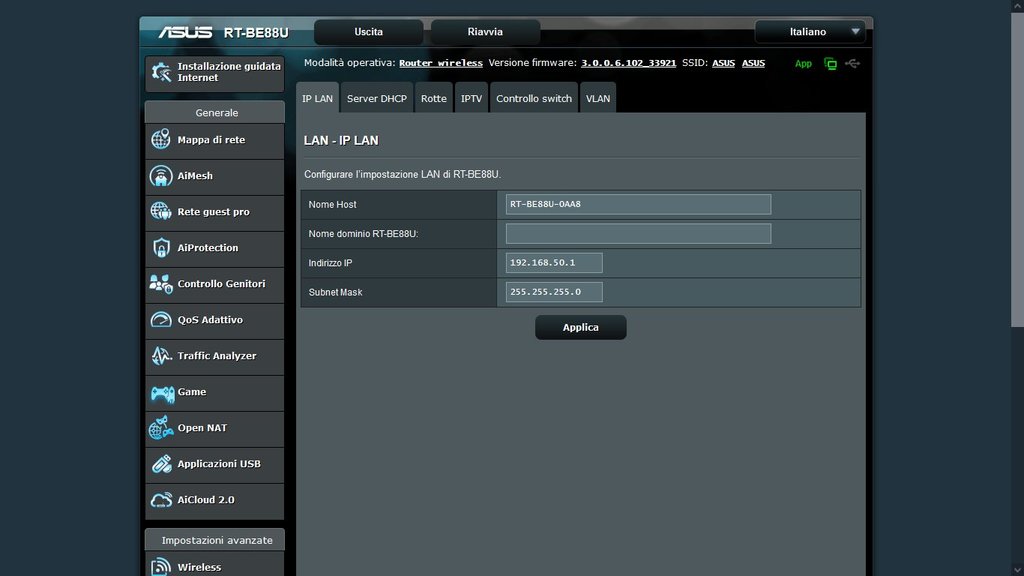This screenshot has width=1024, height=576.
Task: Switch to the Server DHCP tab
Action: pos(377,99)
